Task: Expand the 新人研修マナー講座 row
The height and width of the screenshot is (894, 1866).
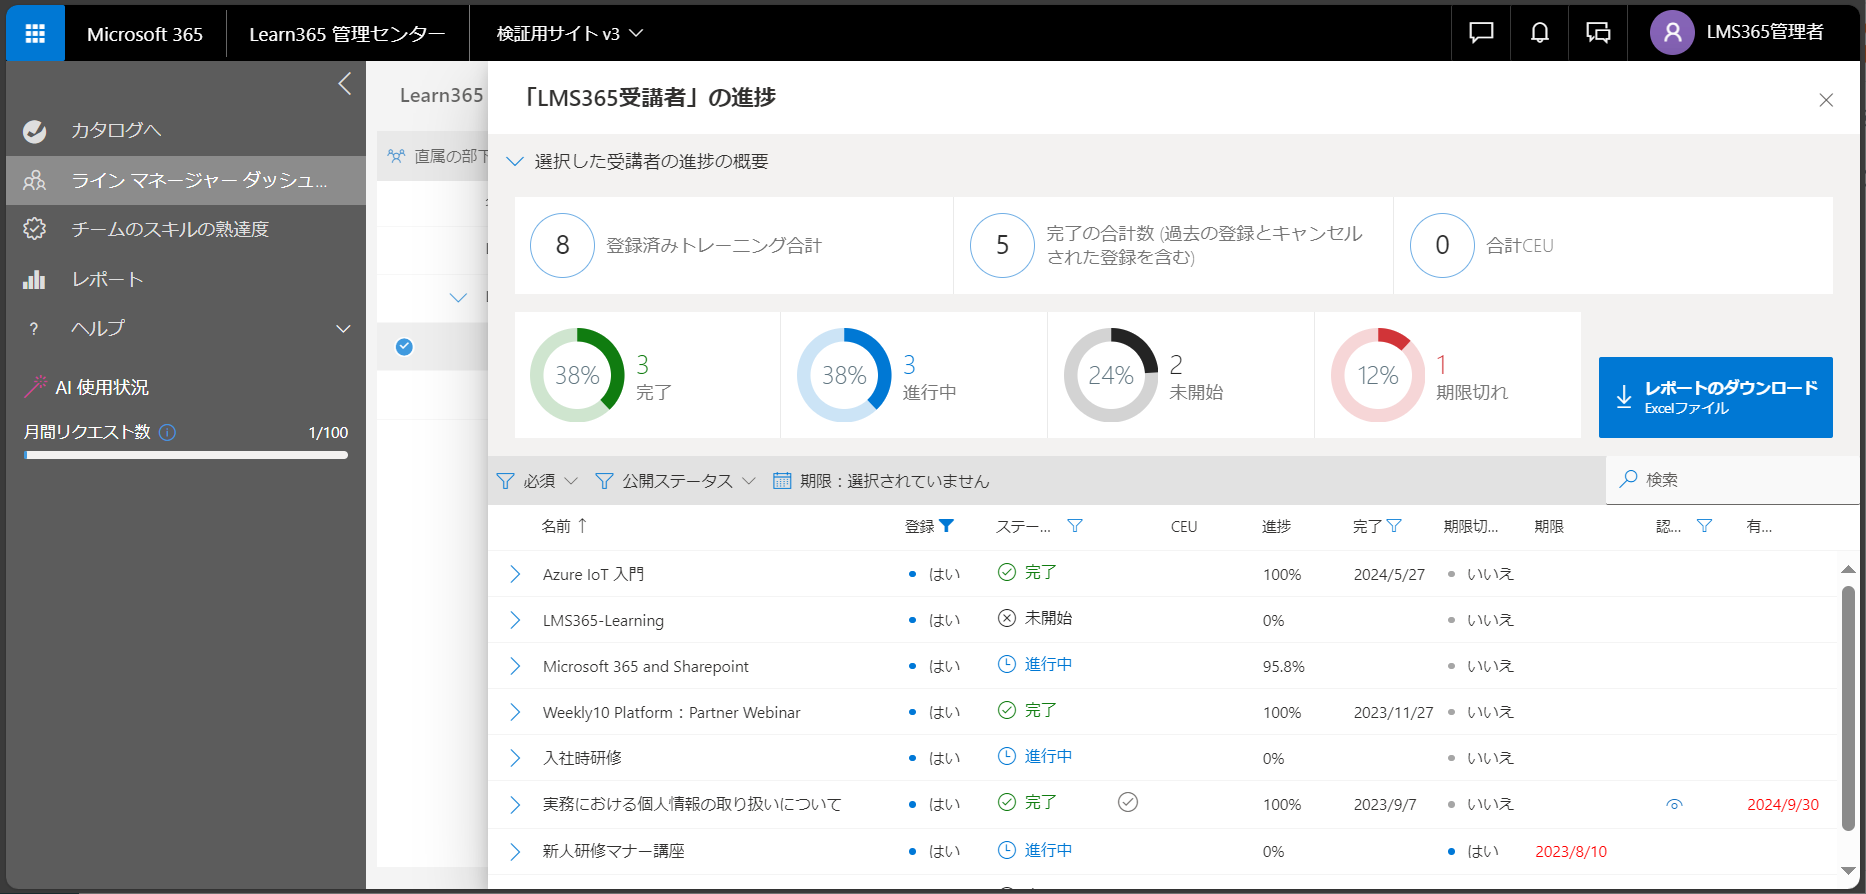Action: point(515,851)
